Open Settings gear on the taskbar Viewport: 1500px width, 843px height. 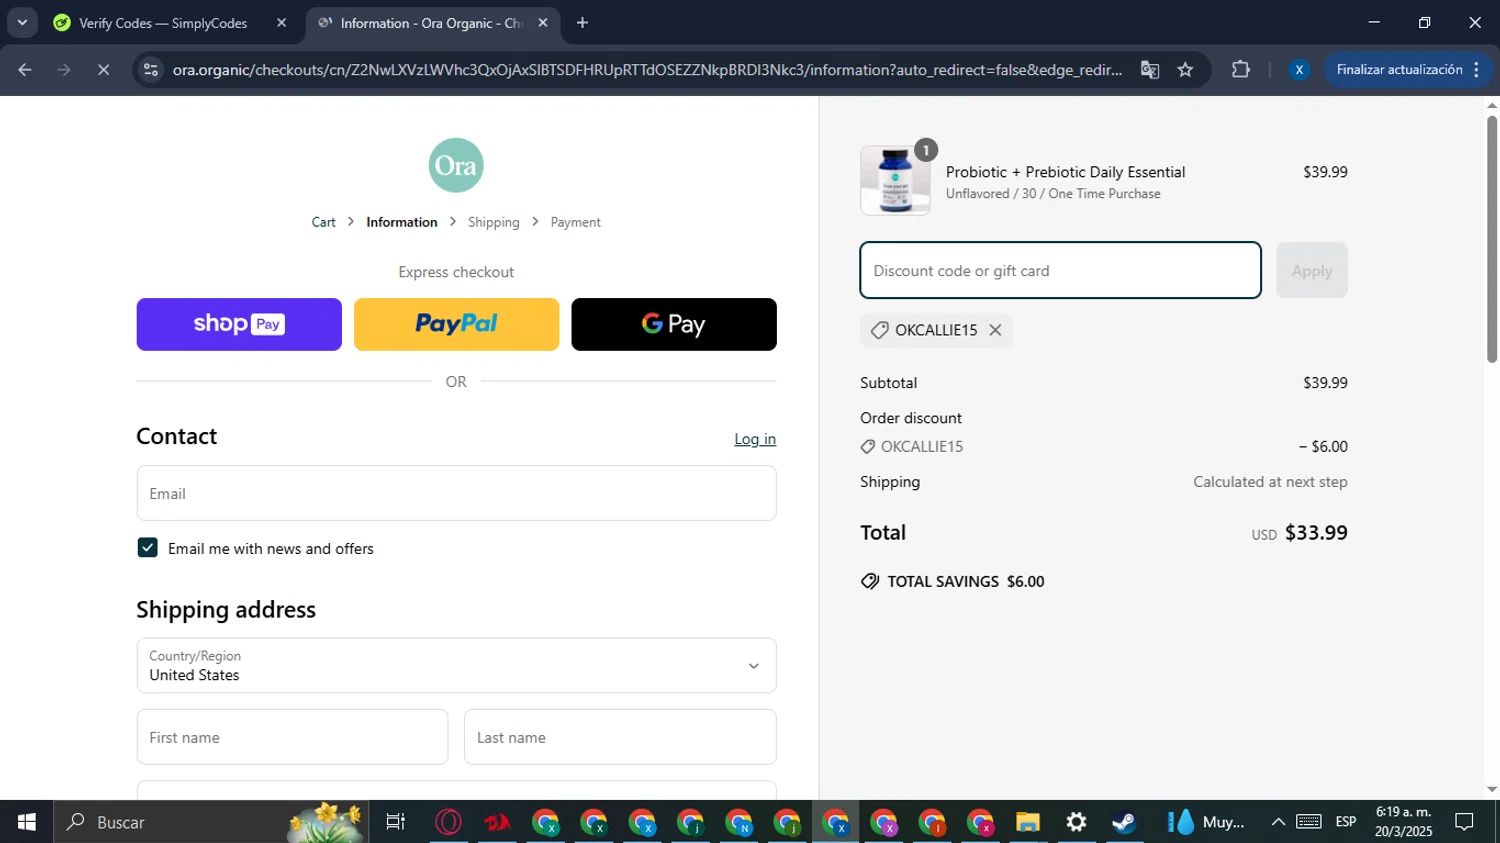(1076, 822)
